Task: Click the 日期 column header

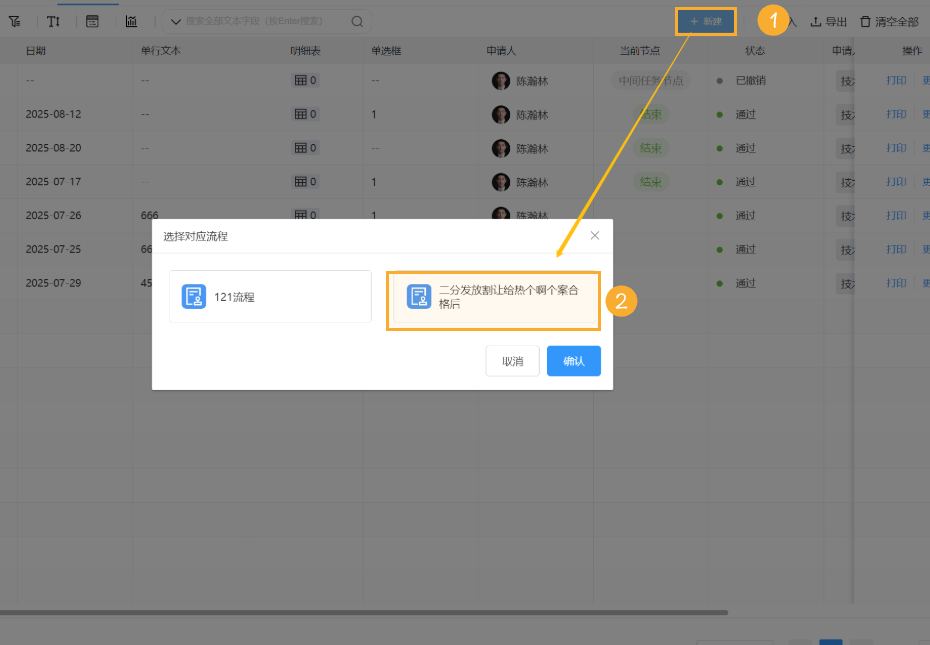Action: (36, 50)
